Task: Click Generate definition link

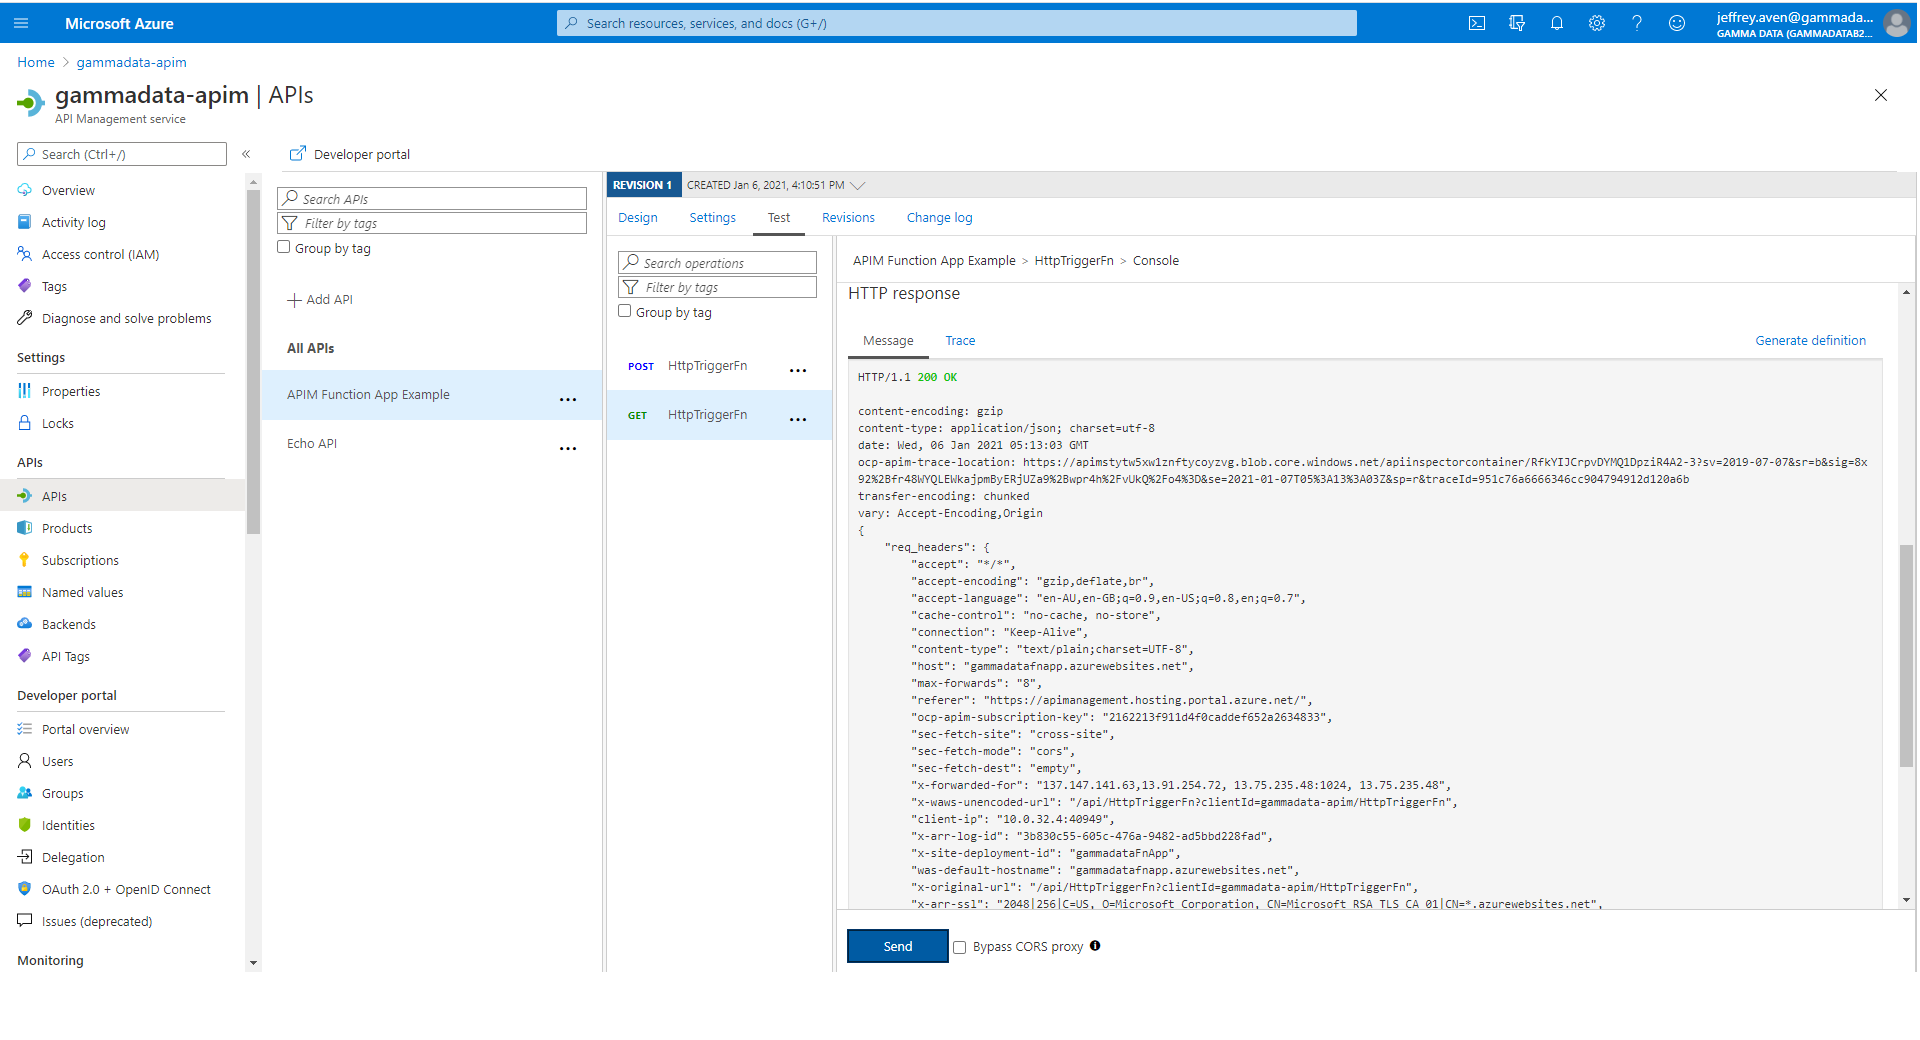Action: [x=1810, y=340]
